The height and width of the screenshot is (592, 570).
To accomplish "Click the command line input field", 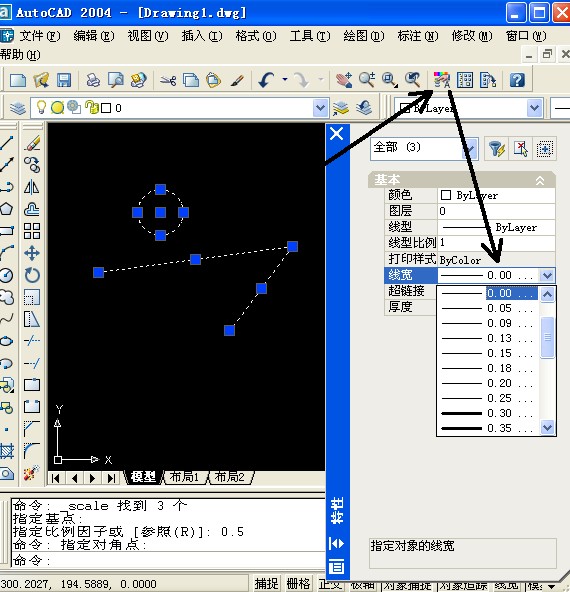I will pos(168,561).
